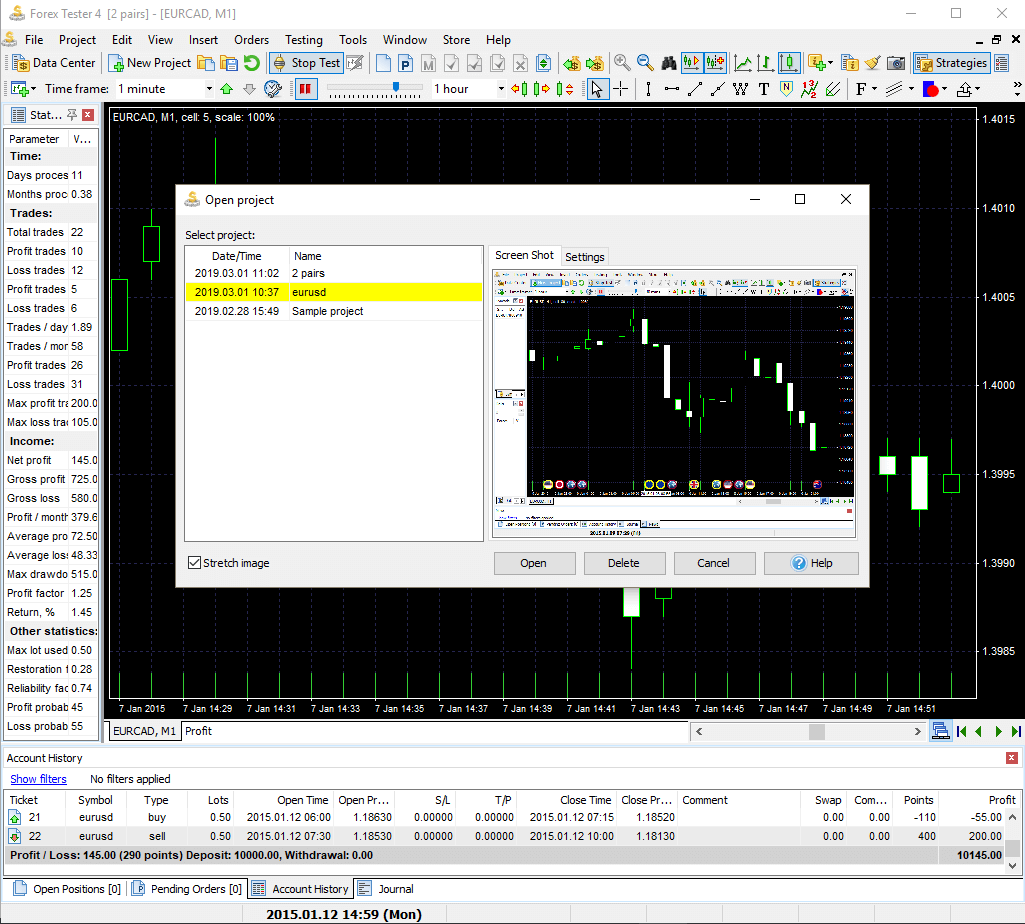Switch chart to line graph icon
This screenshot has width=1025, height=924.
click(743, 63)
